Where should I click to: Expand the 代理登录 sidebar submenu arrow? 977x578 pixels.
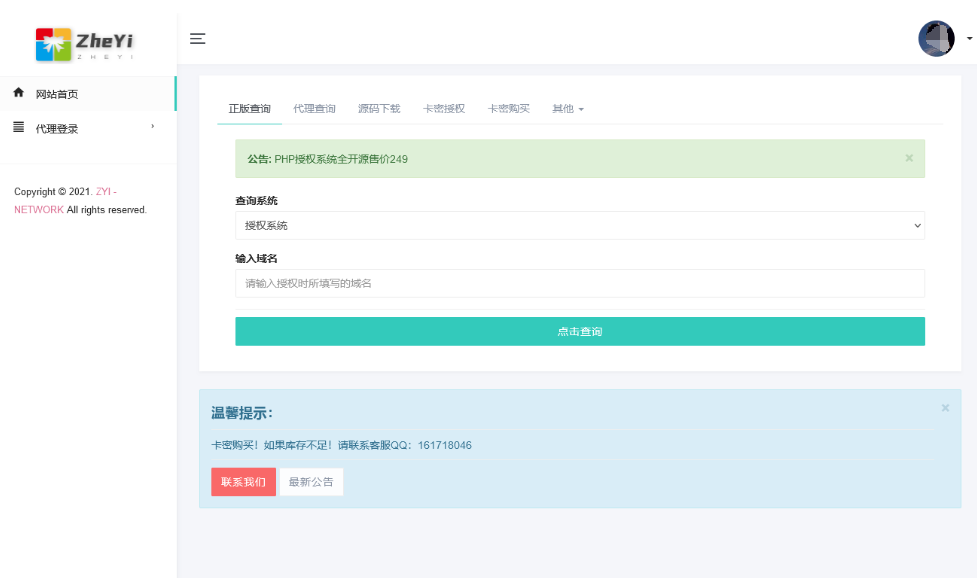click(153, 127)
